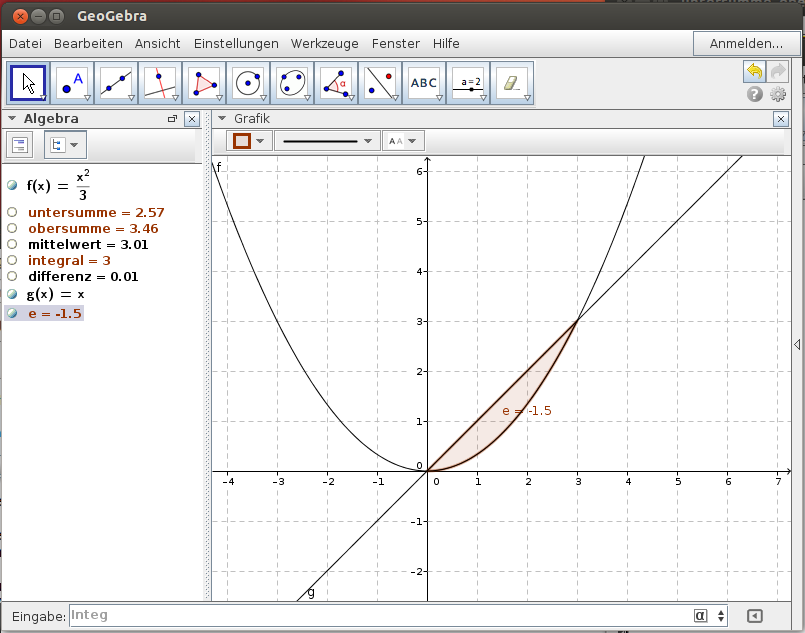805x633 pixels.
Task: Show the obersumme object
Action: (x=12, y=228)
